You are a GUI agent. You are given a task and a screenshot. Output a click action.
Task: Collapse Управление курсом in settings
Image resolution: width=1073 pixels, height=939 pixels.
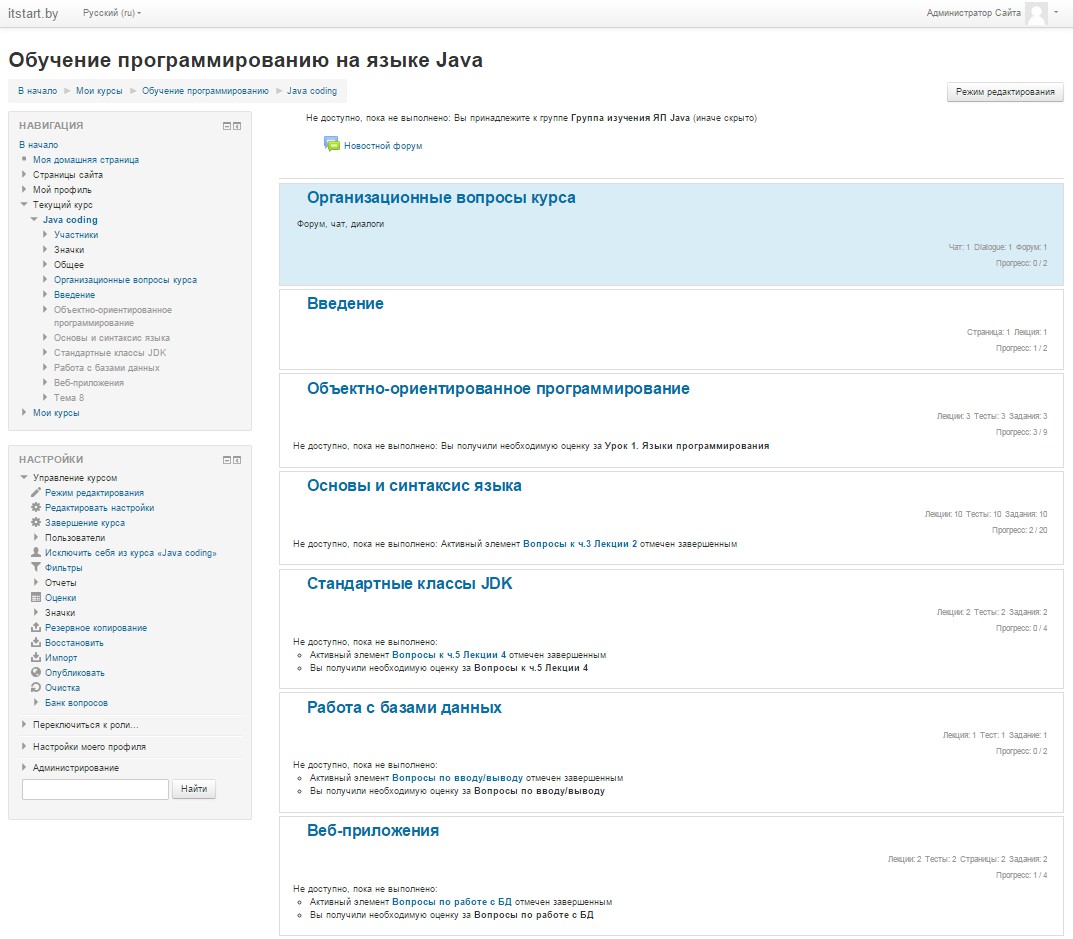[24, 478]
